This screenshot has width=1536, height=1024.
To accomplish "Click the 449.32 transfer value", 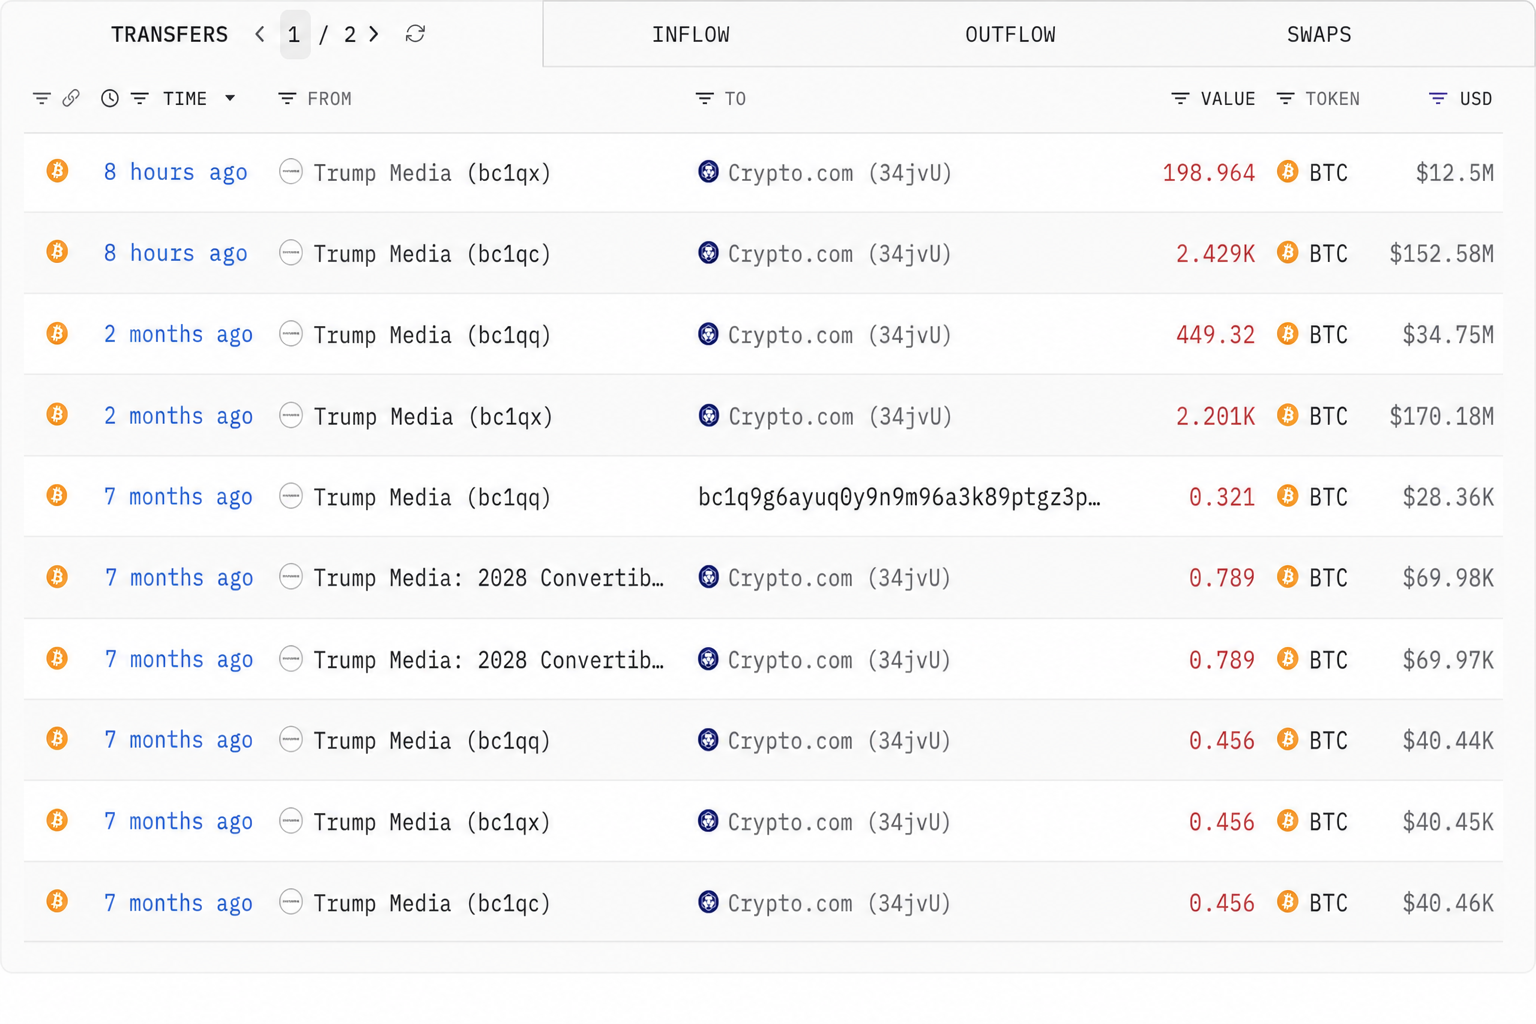I will [1215, 335].
